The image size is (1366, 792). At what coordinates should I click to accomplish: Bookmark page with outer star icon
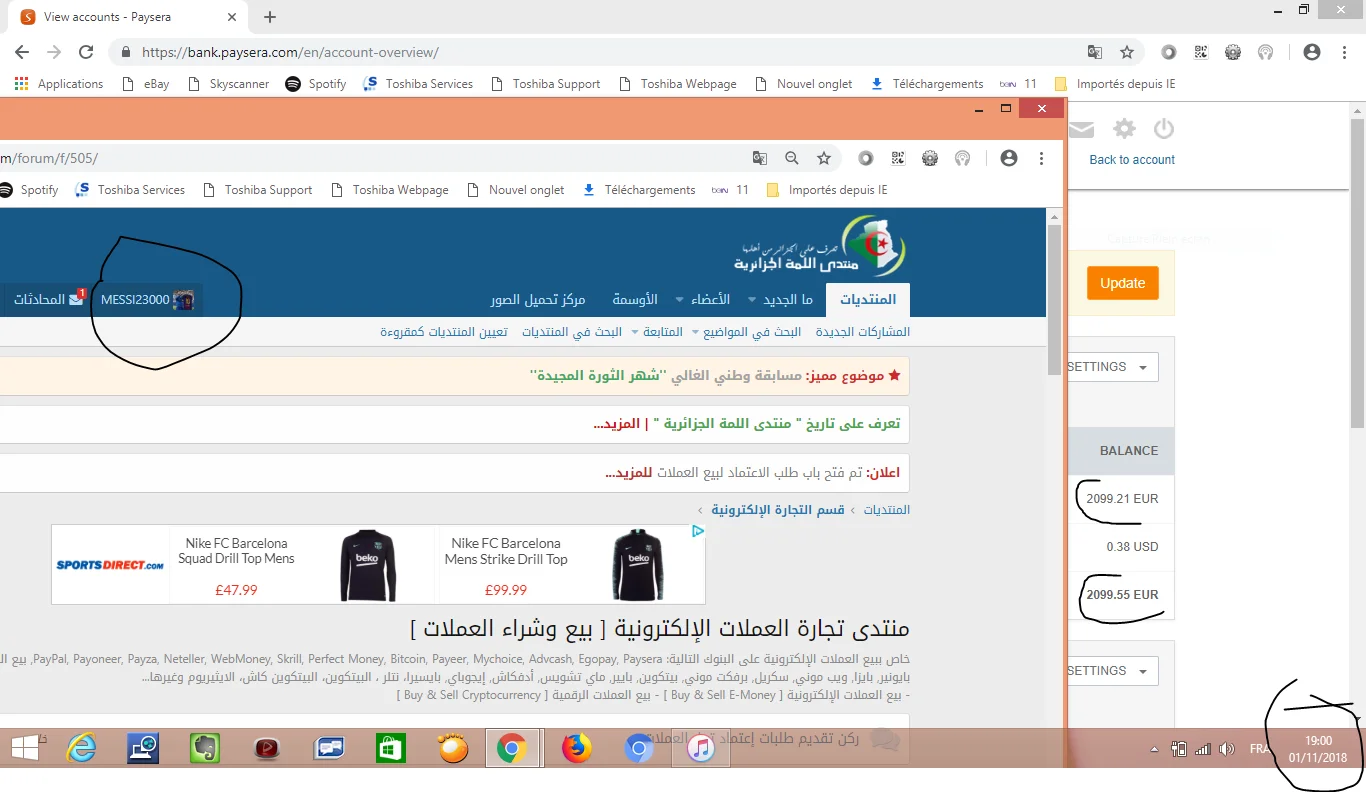pos(1127,52)
